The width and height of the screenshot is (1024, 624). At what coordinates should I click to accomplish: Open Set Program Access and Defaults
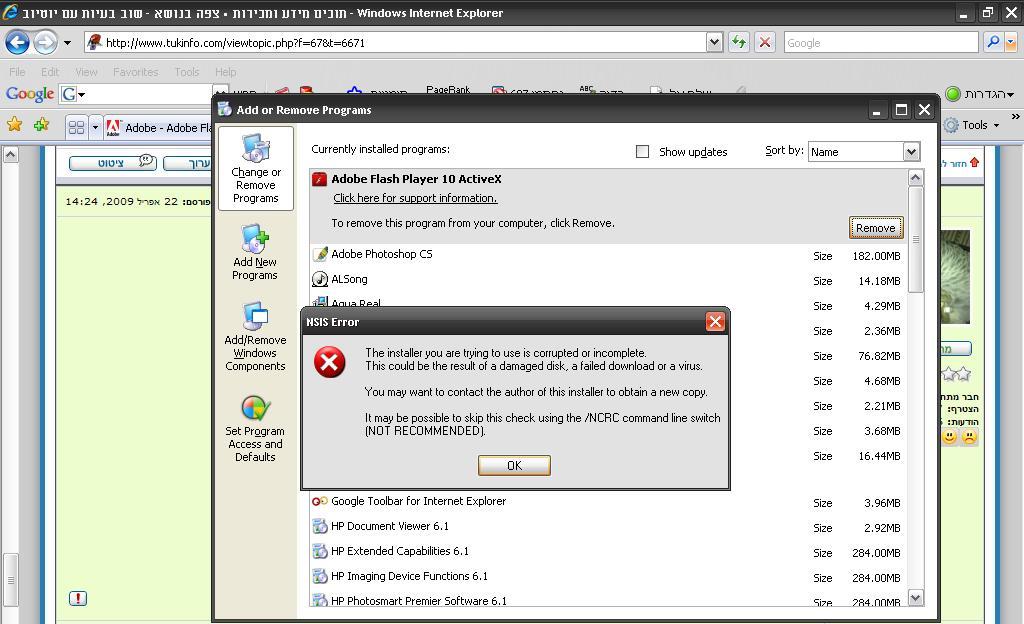255,428
